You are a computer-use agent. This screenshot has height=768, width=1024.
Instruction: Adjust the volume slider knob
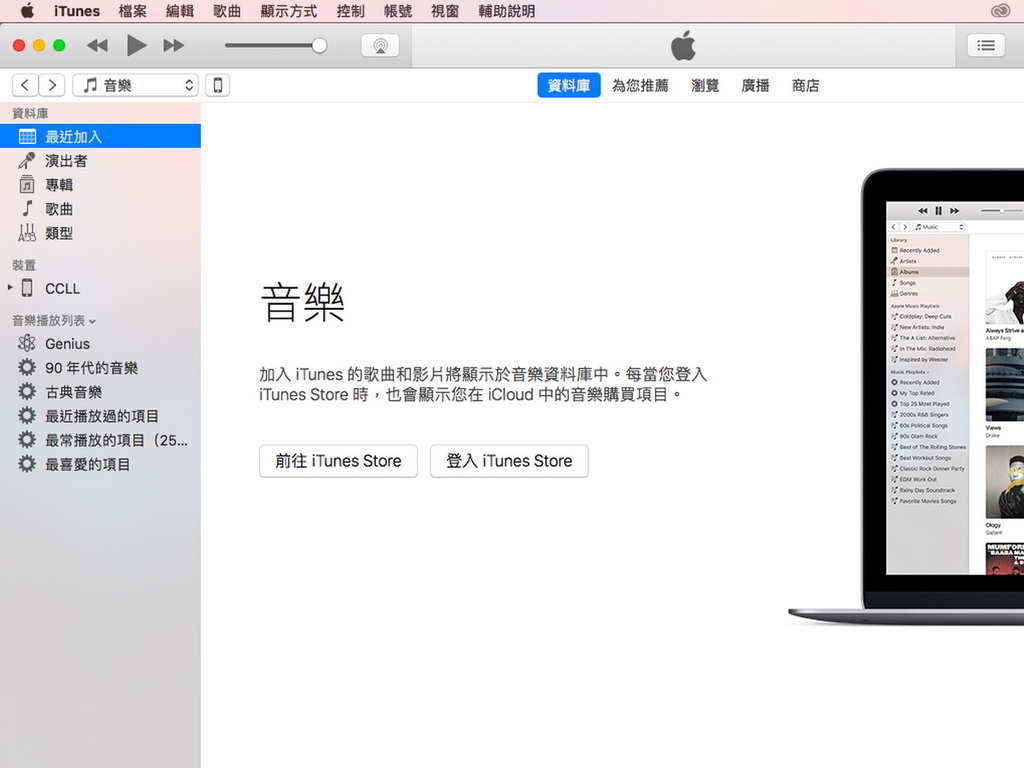[319, 45]
